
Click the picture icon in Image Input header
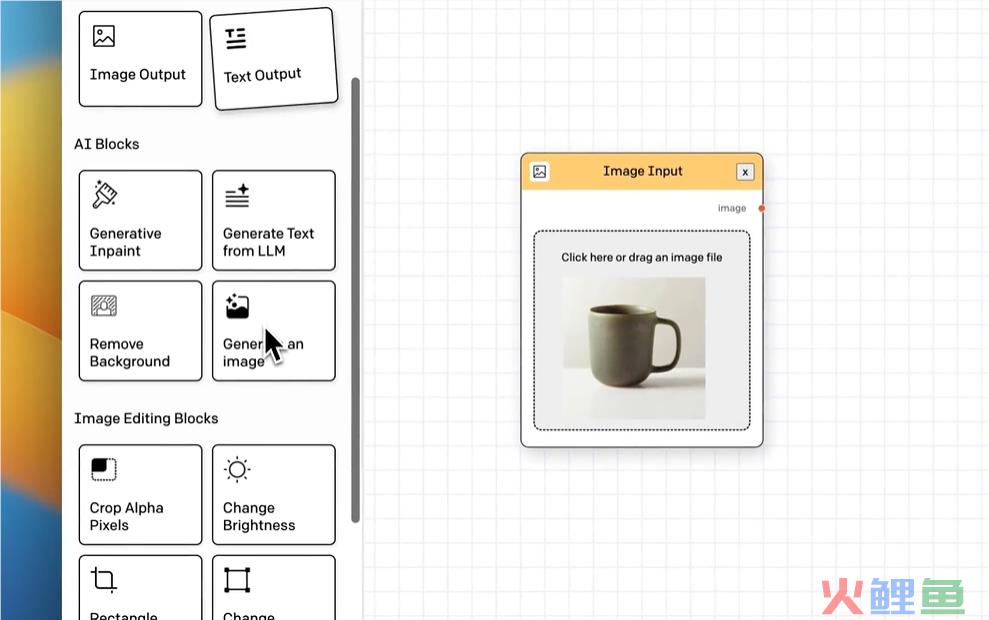pyautogui.click(x=539, y=172)
